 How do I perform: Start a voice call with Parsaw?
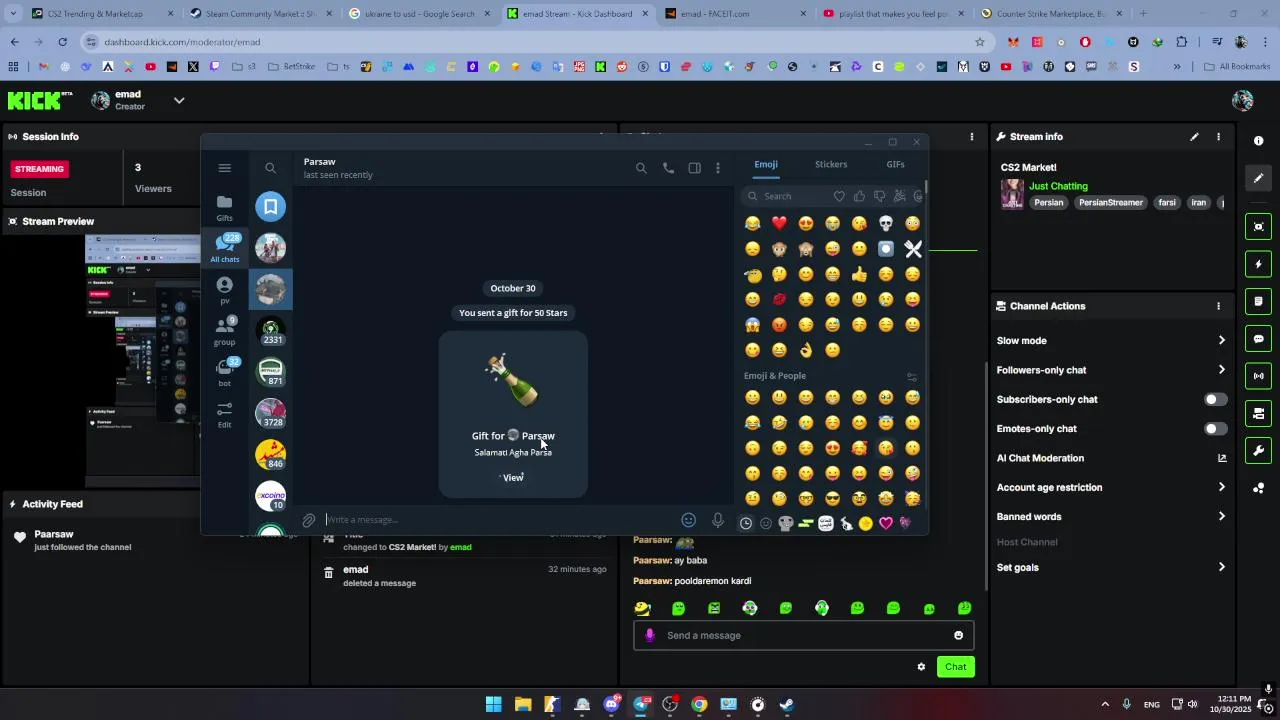668,168
